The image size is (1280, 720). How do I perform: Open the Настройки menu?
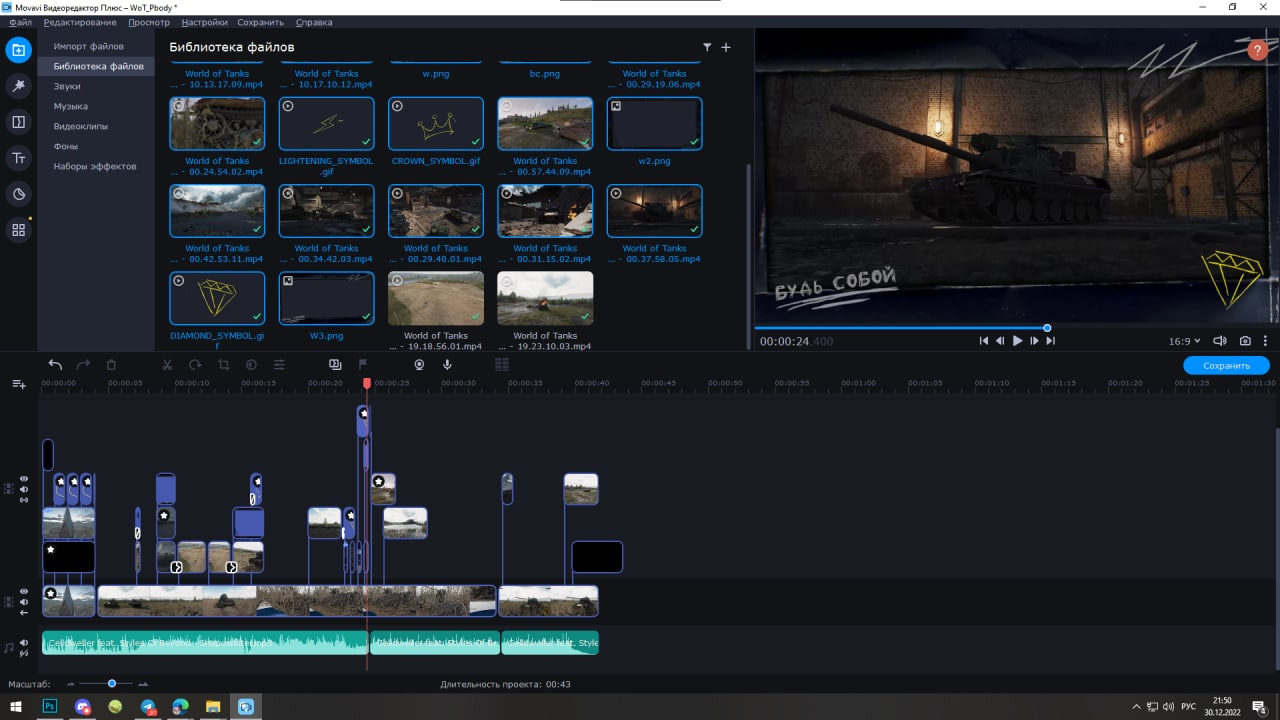(204, 22)
